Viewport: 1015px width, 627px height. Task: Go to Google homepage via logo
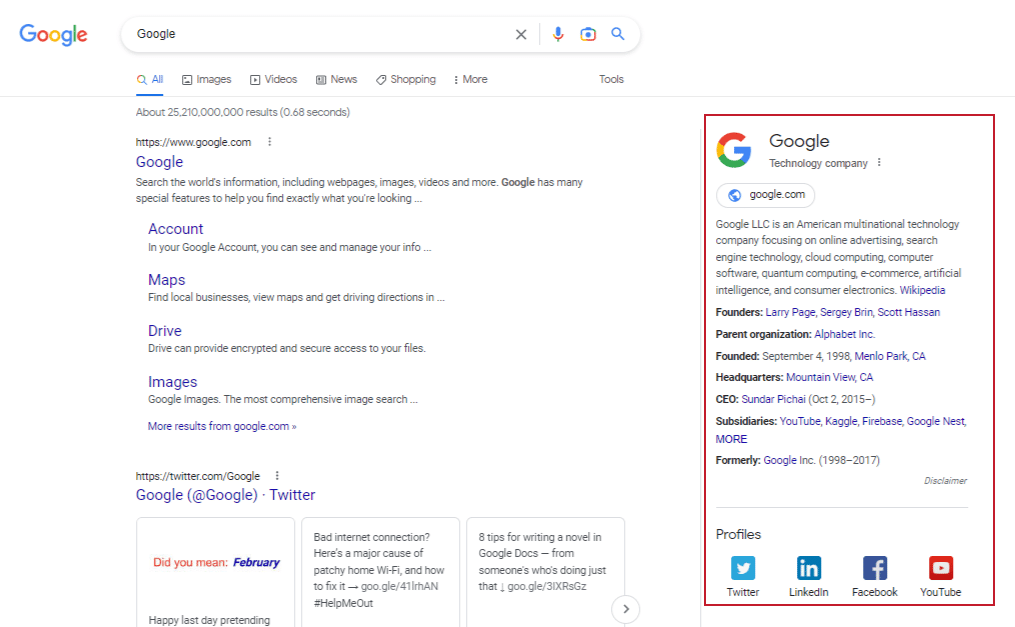[x=54, y=35]
